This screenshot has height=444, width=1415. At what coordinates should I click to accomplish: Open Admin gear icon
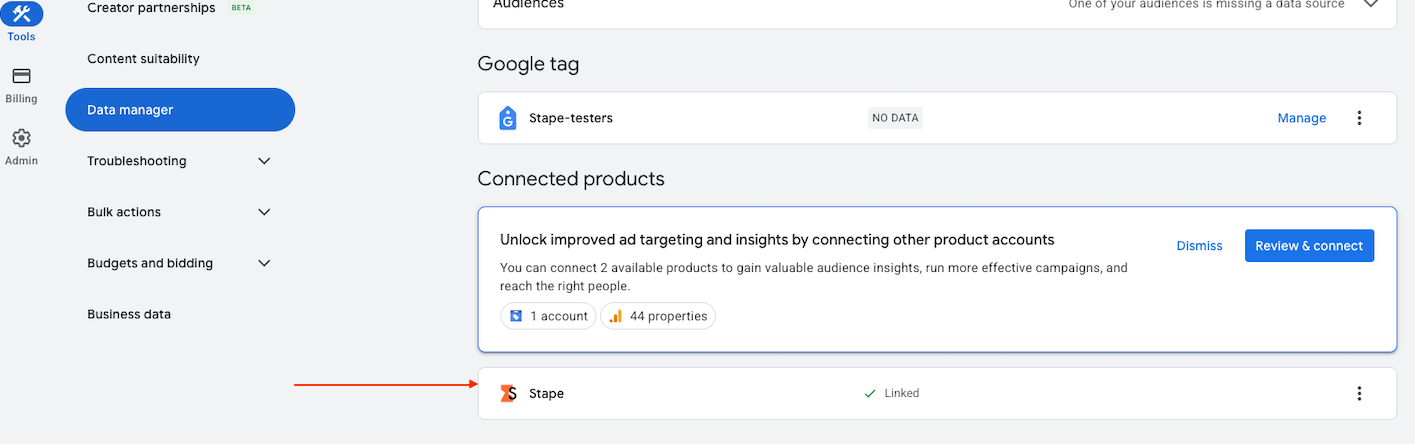pos(21,138)
